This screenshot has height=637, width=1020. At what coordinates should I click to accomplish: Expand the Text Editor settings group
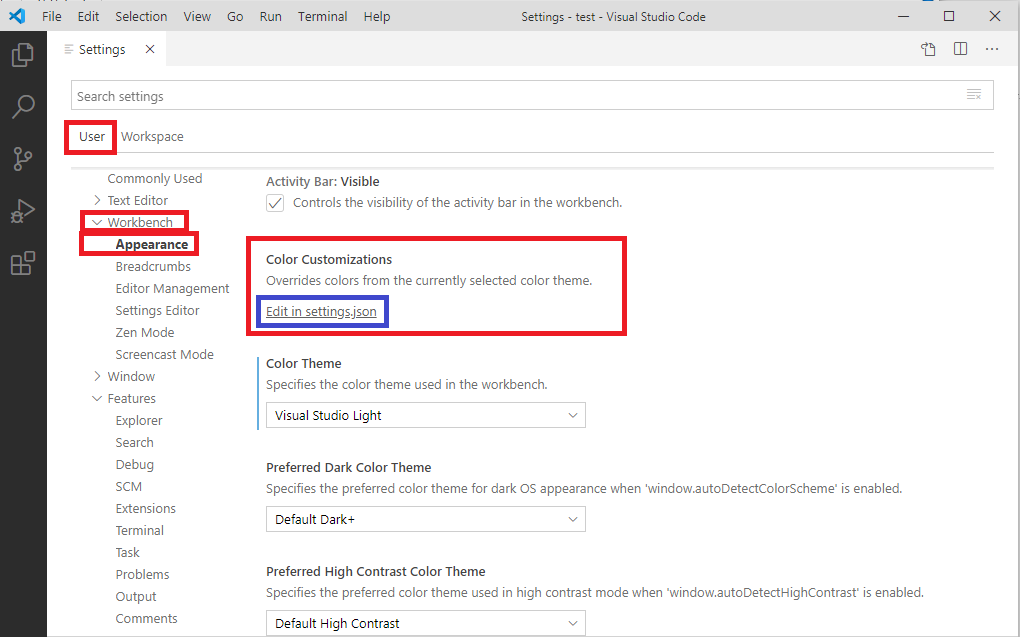(x=97, y=200)
